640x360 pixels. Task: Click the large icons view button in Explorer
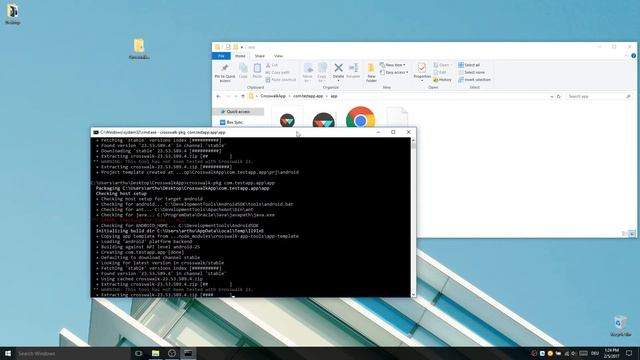(632, 233)
